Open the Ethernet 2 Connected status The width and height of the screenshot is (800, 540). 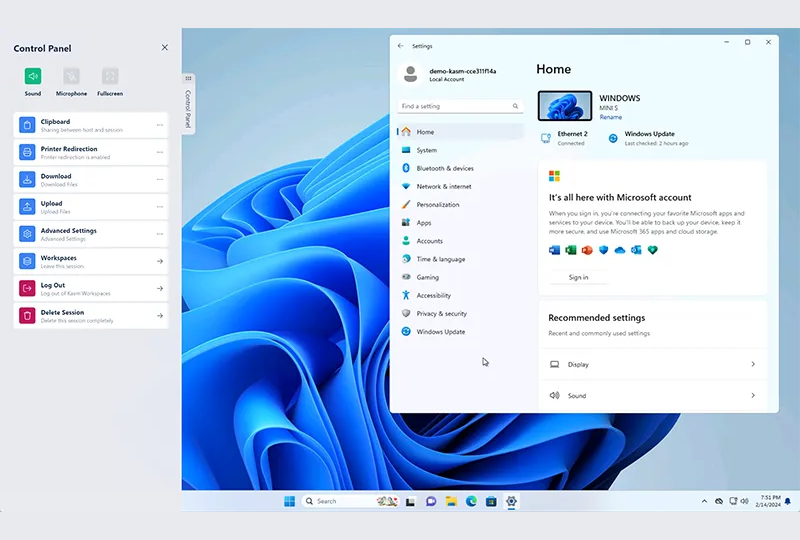[x=564, y=138]
